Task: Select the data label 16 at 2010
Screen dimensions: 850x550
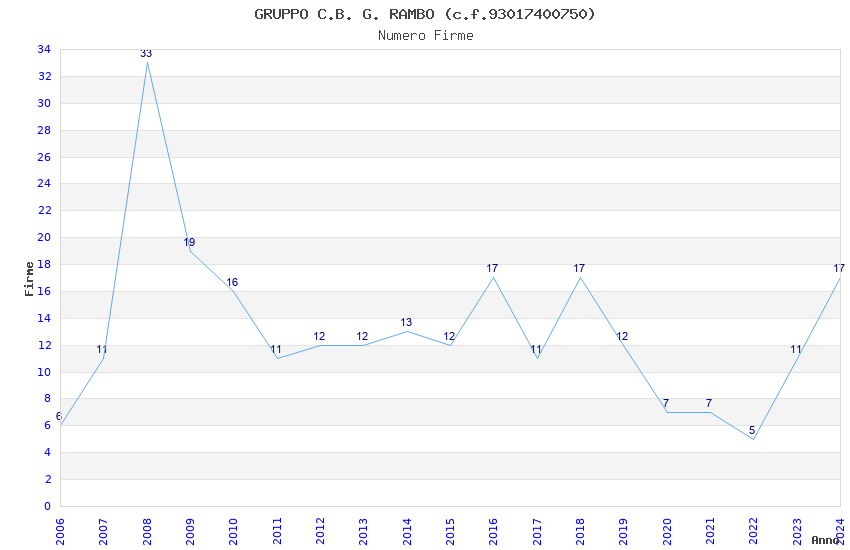Action: coord(232,282)
